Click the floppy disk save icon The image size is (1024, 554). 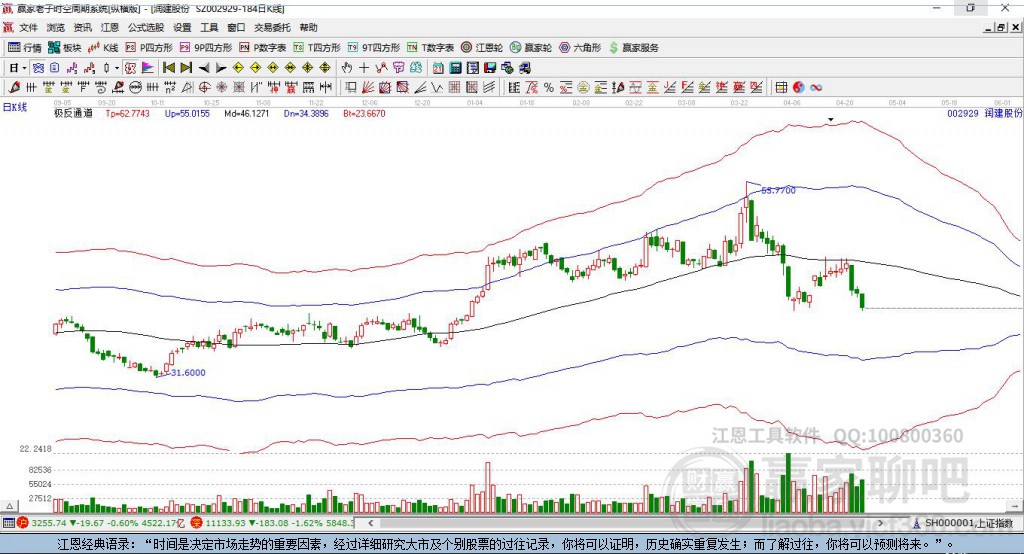(x=490, y=68)
